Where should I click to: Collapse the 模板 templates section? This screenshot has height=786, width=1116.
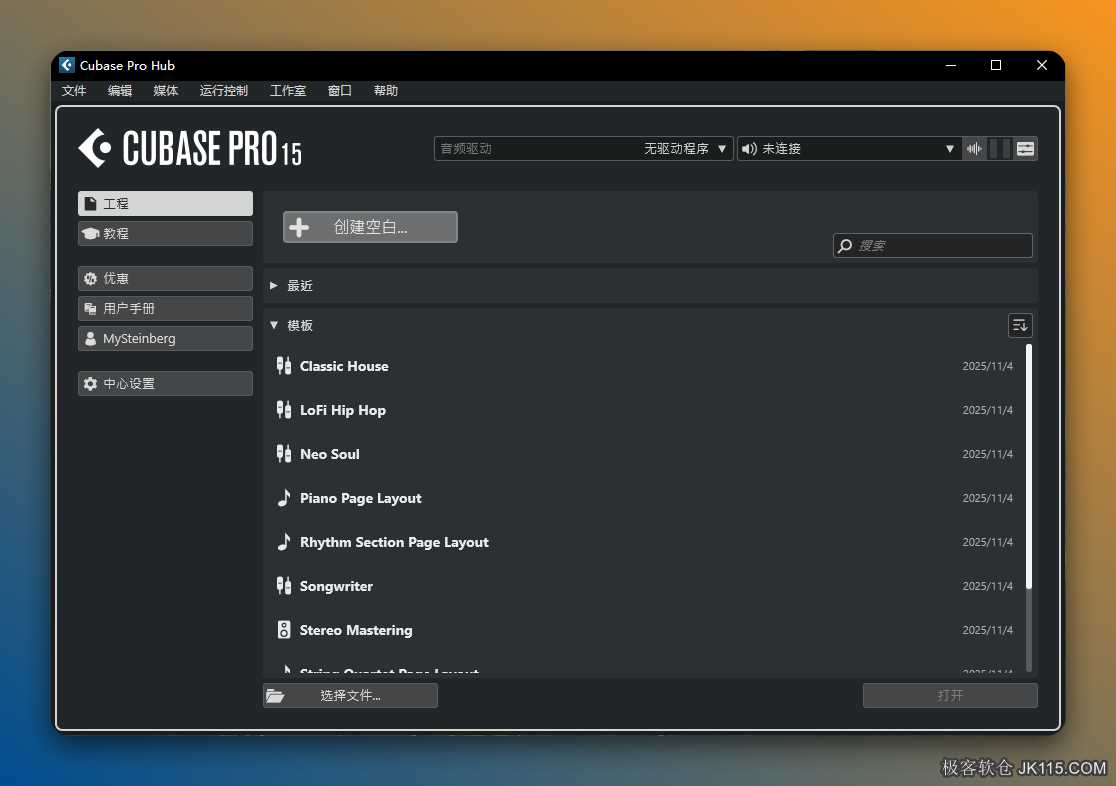[x=273, y=325]
